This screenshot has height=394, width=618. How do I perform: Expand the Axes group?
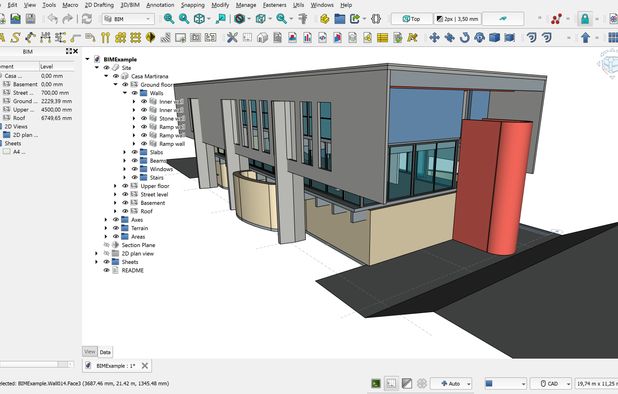coord(106,220)
